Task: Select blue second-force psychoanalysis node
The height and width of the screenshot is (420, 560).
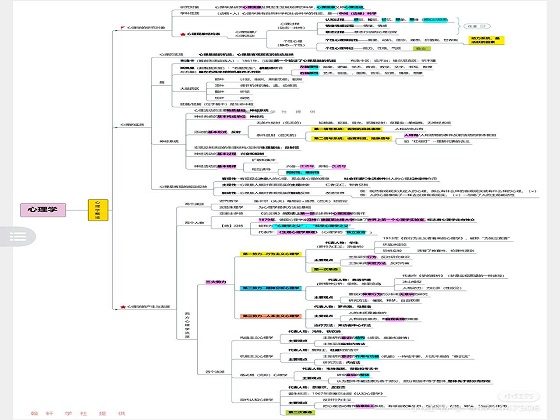Action: coord(271,288)
